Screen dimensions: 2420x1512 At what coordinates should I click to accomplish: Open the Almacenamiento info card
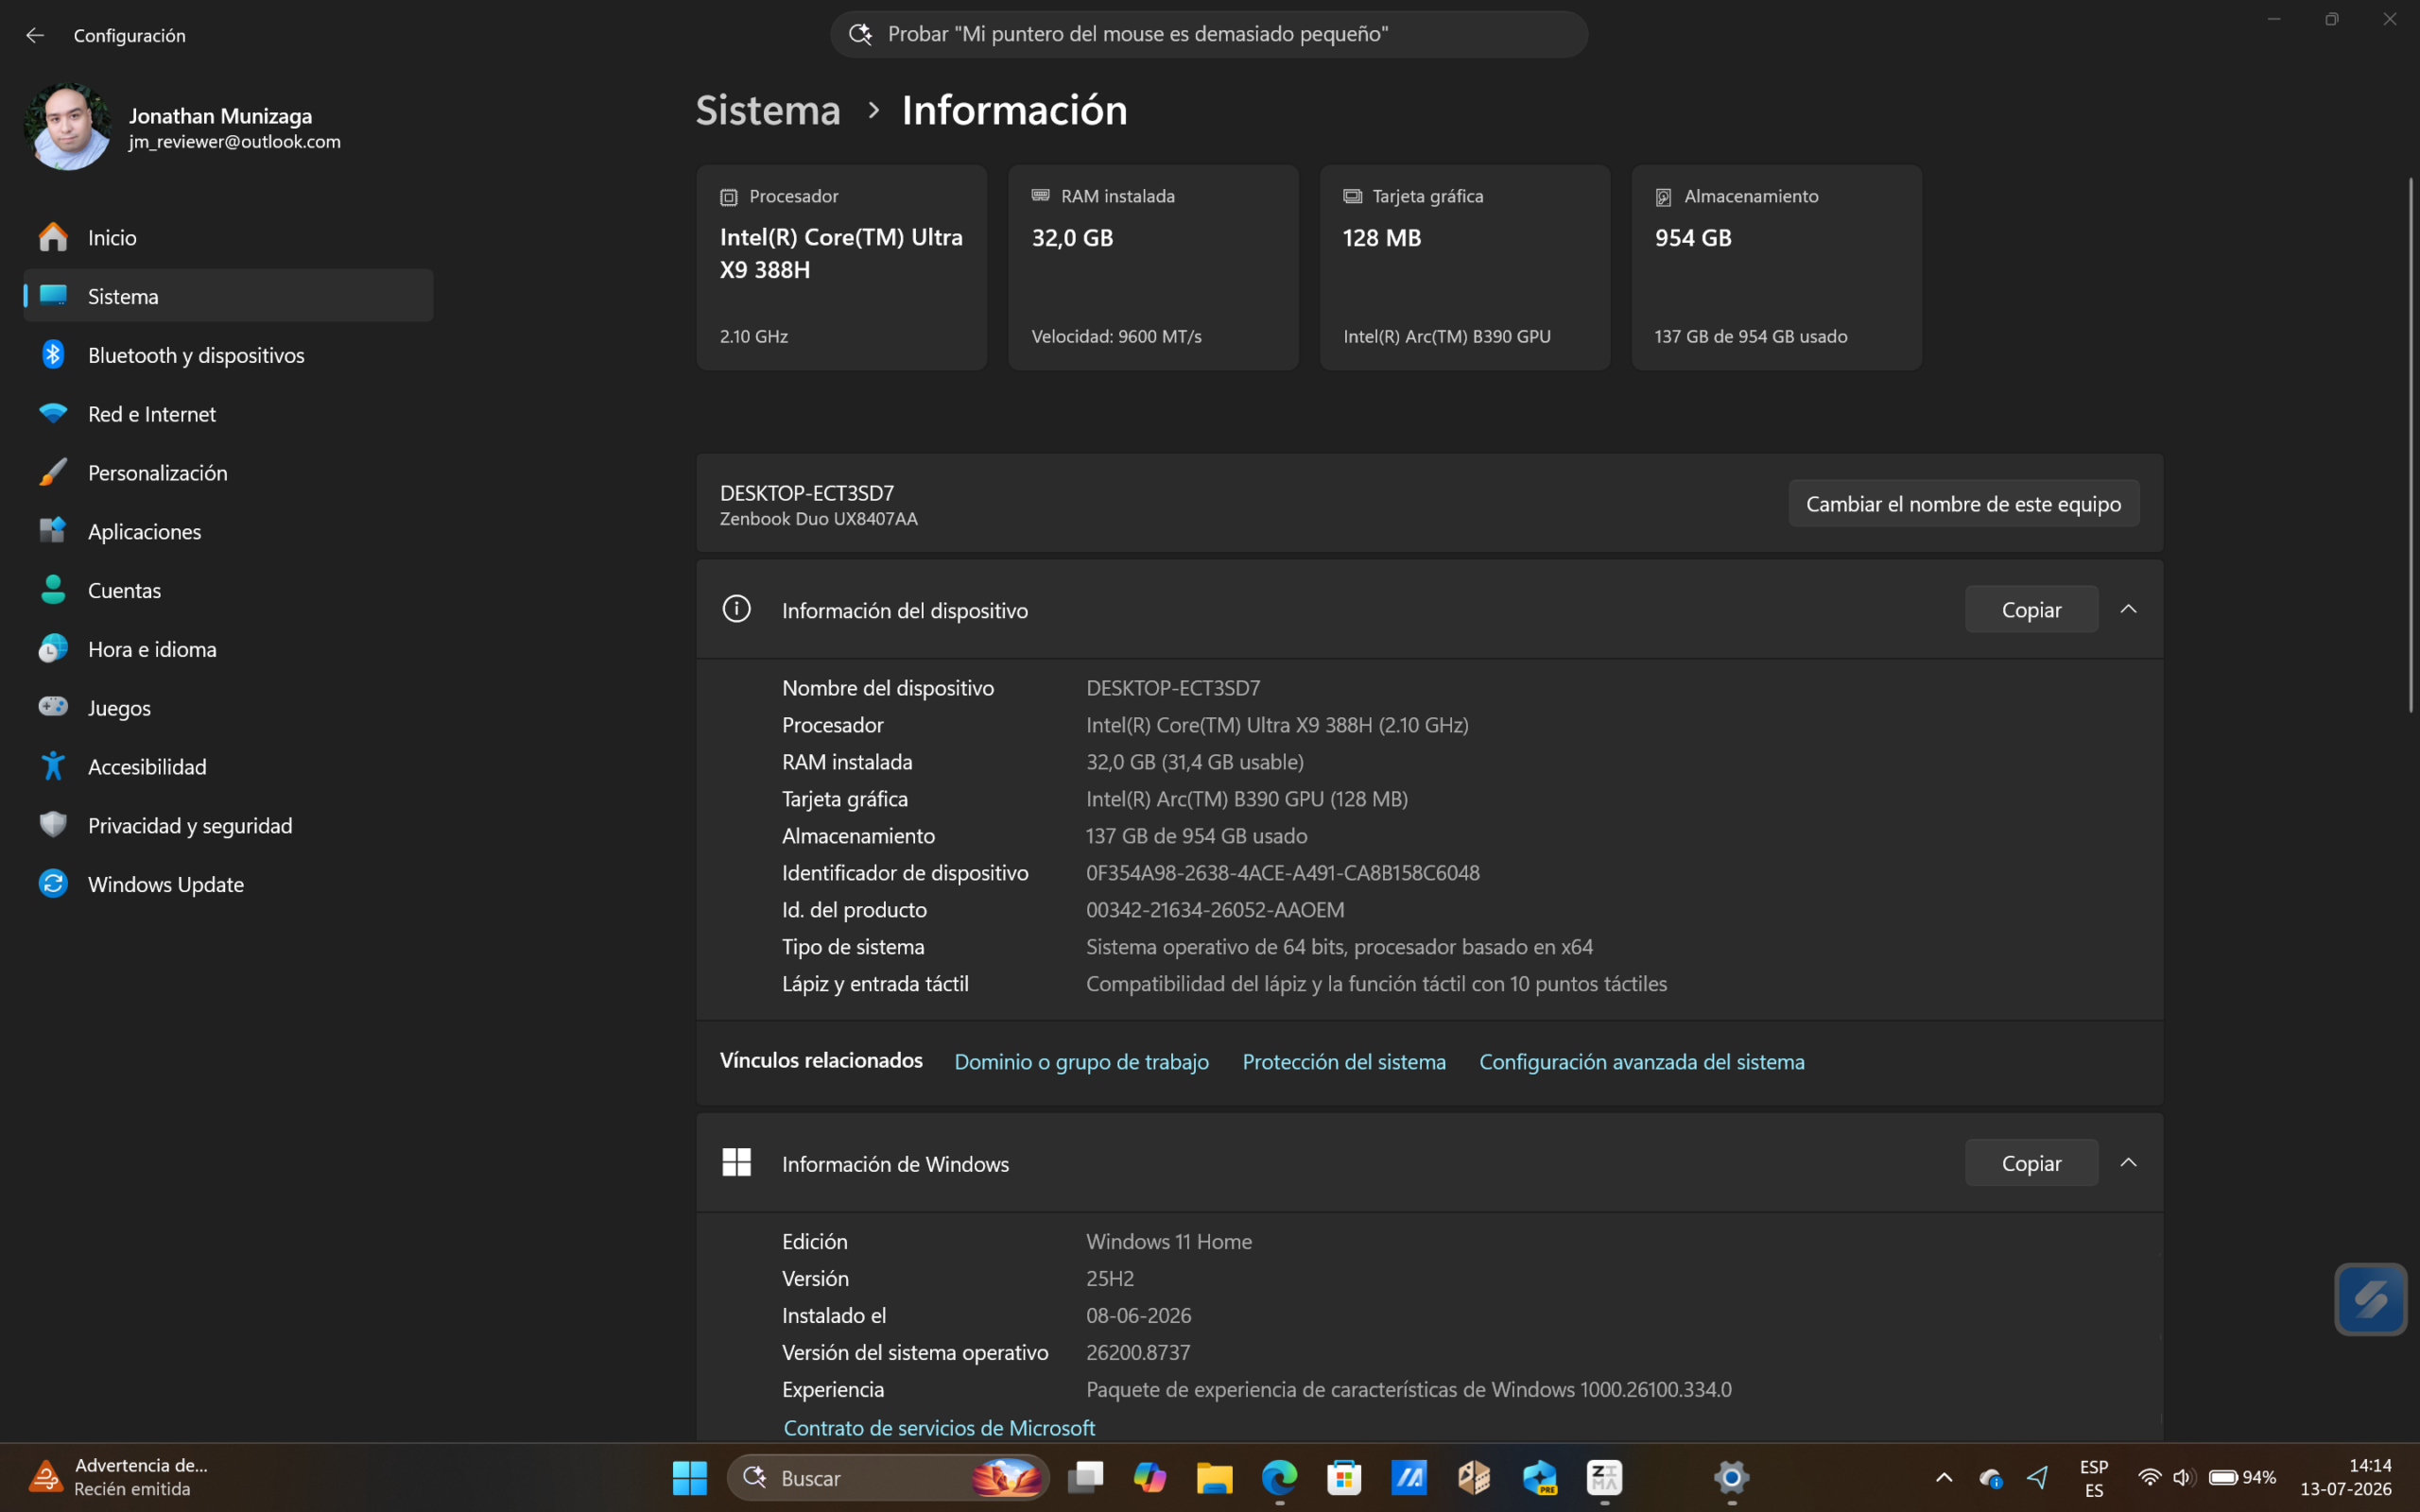[1777, 268]
